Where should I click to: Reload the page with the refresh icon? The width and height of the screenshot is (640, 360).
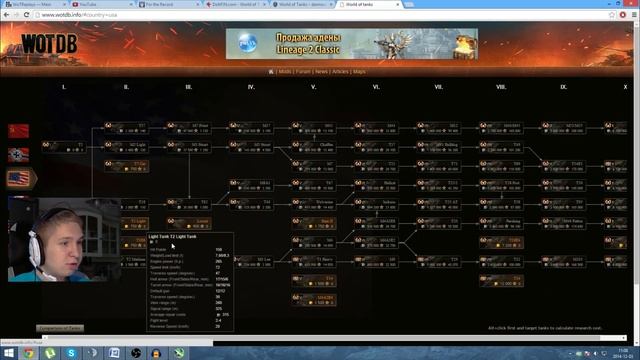pos(27,15)
